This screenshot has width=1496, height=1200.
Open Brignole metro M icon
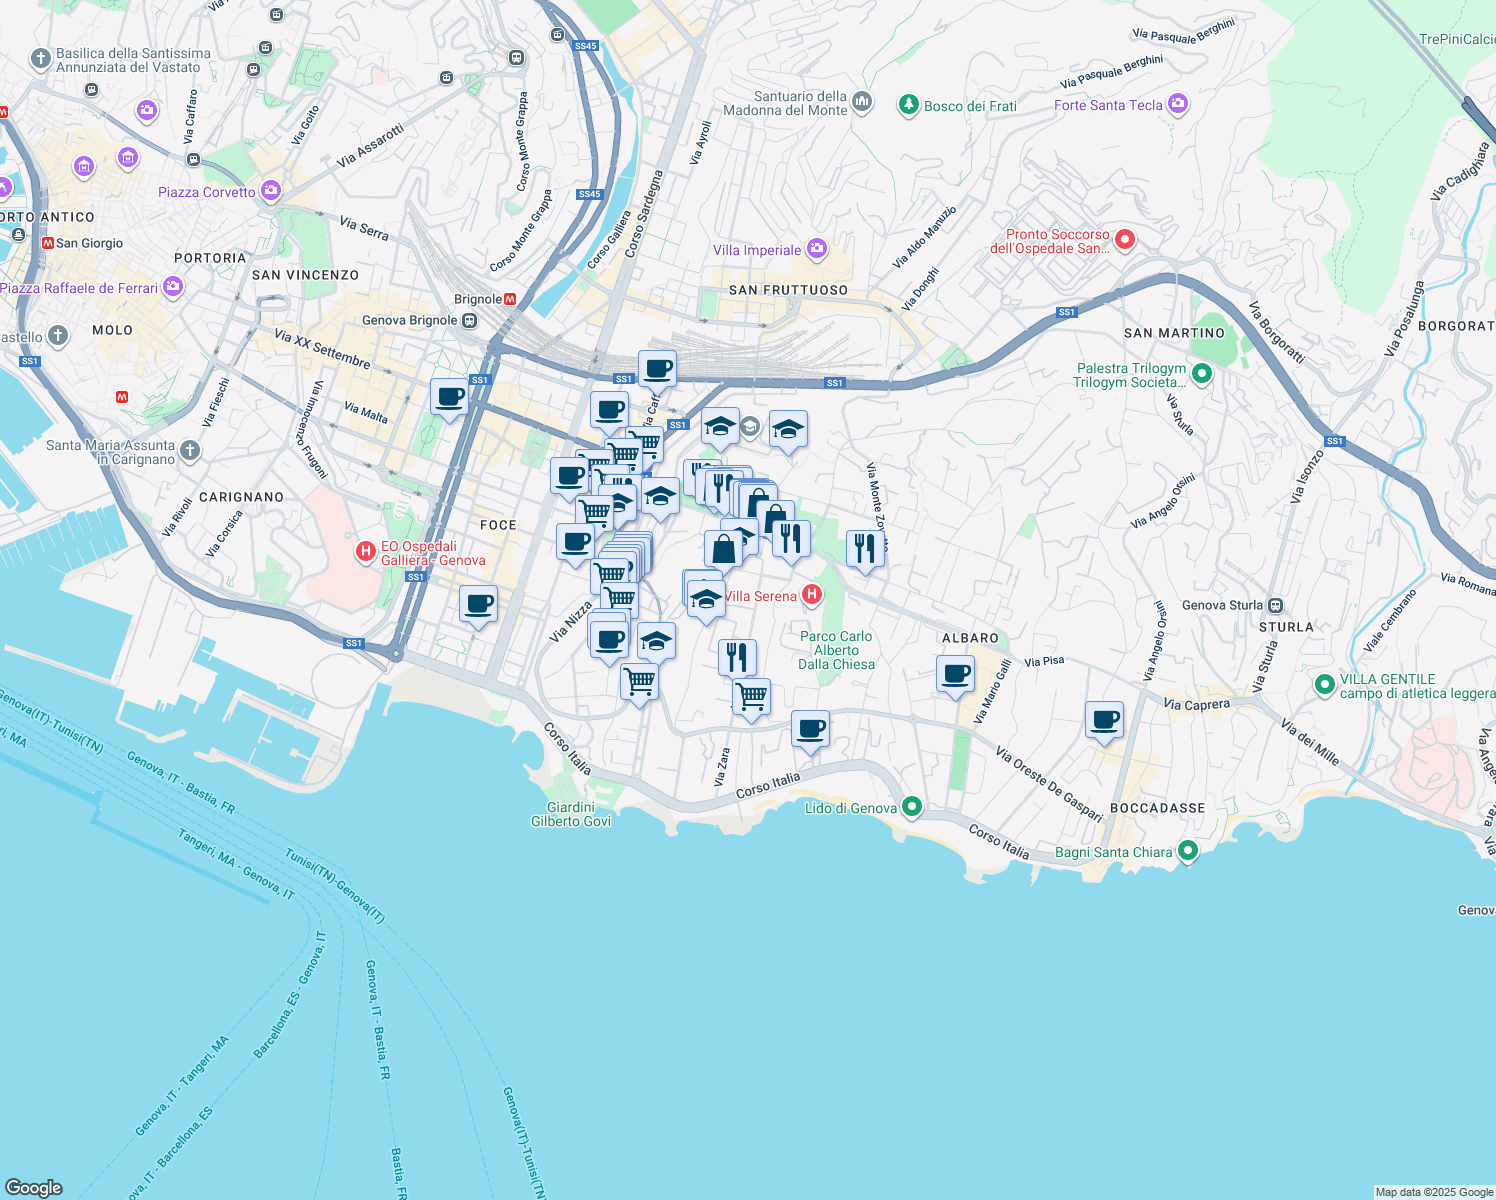coord(510,299)
